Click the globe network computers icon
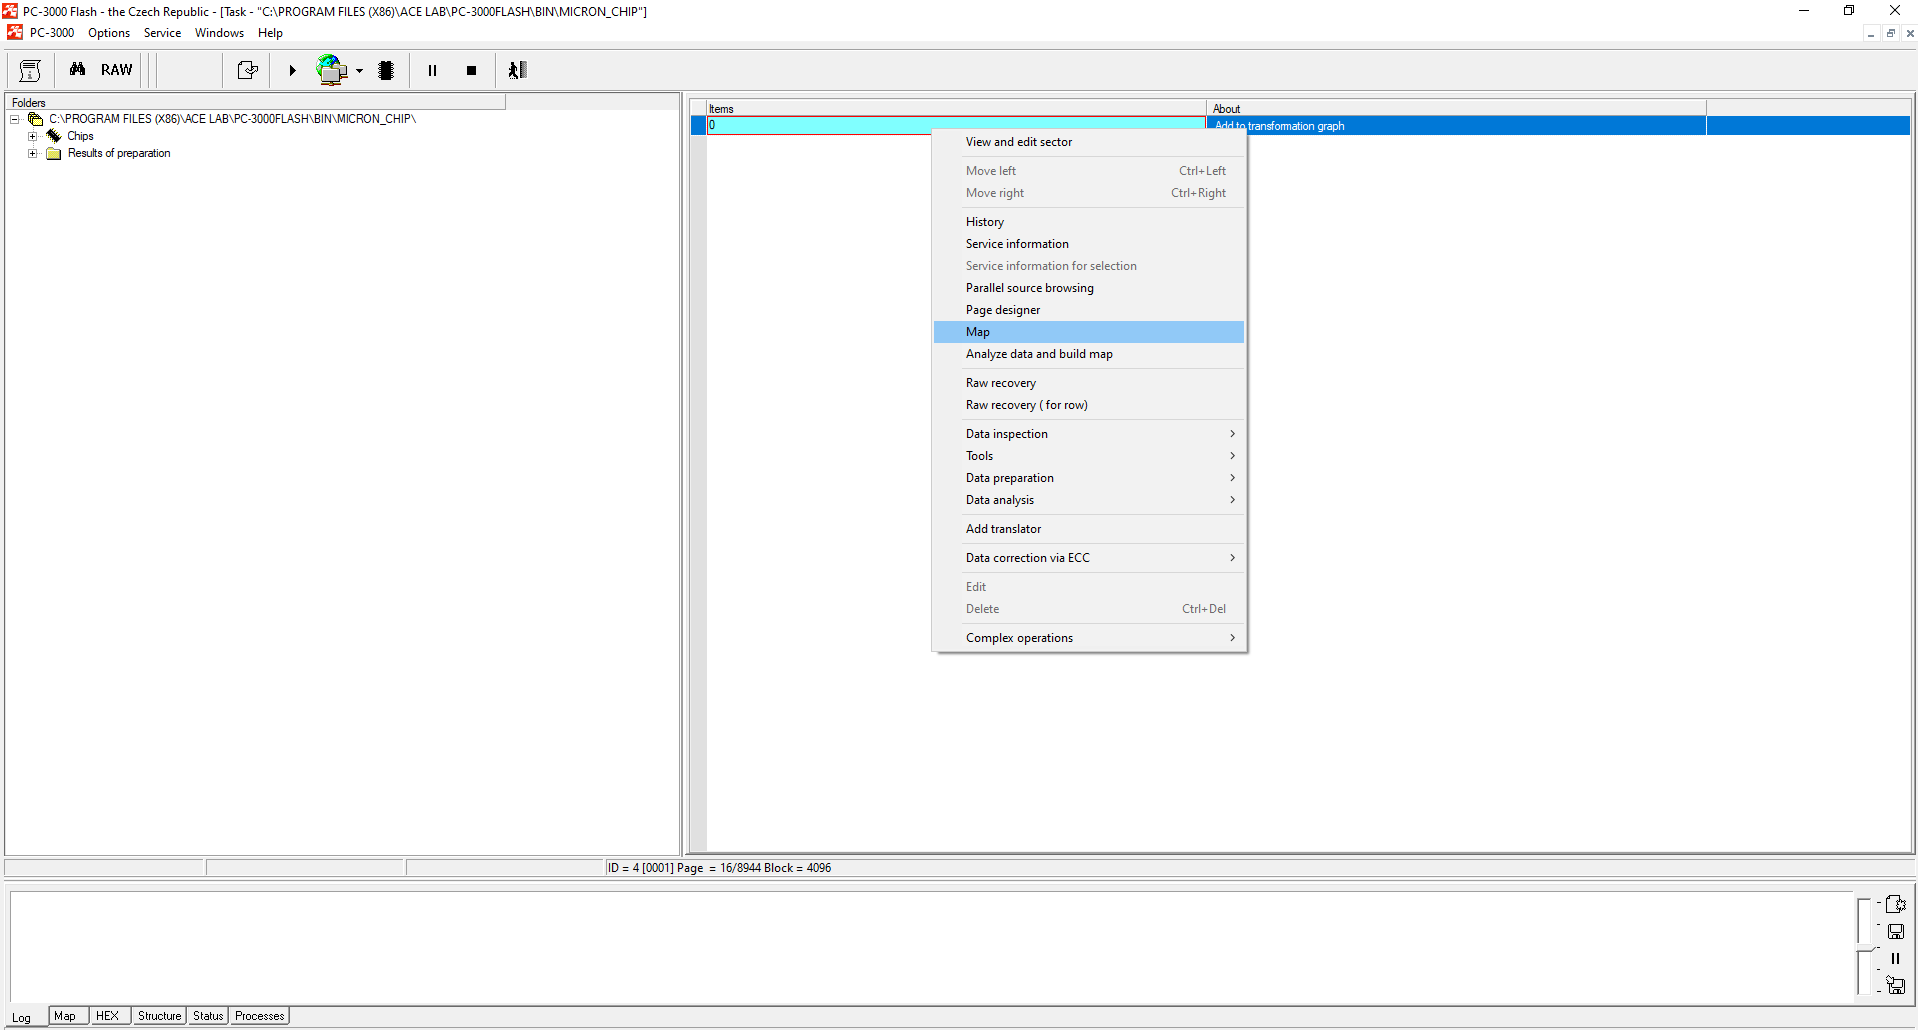The width and height of the screenshot is (1920, 1030). (331, 70)
